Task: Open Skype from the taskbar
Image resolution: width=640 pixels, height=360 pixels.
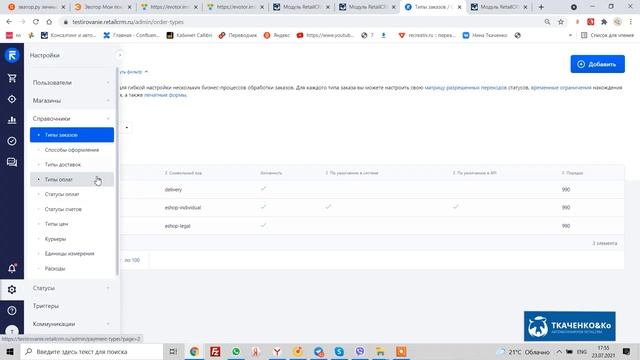Action: click(x=339, y=351)
